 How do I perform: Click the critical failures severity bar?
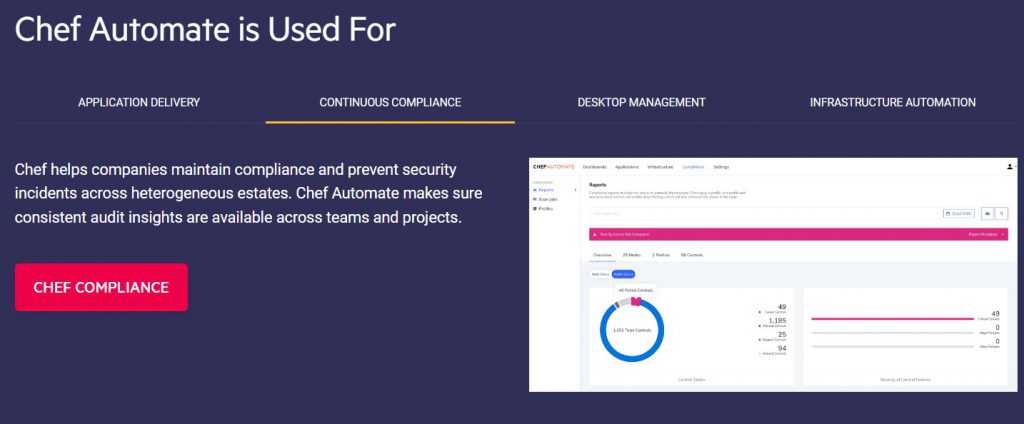[892, 318]
